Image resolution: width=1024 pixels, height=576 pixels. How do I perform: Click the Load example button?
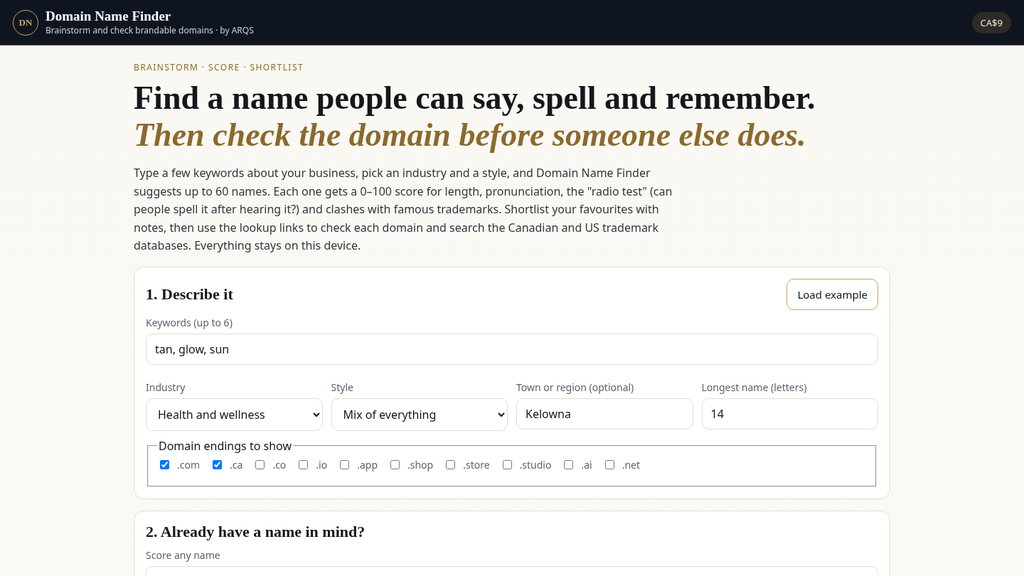point(831,295)
